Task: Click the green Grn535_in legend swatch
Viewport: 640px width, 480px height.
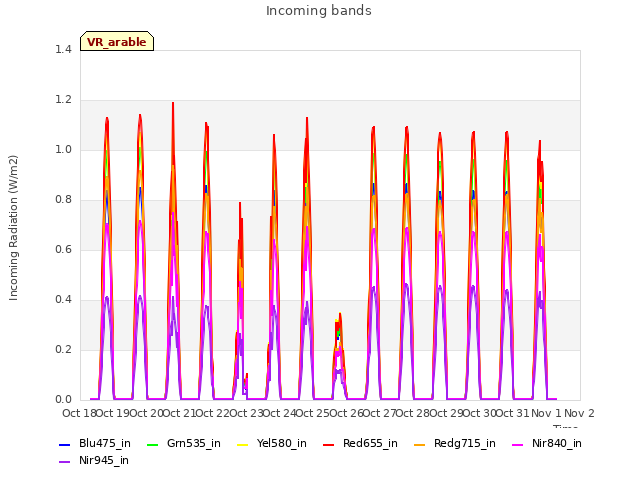Action: pos(152,444)
